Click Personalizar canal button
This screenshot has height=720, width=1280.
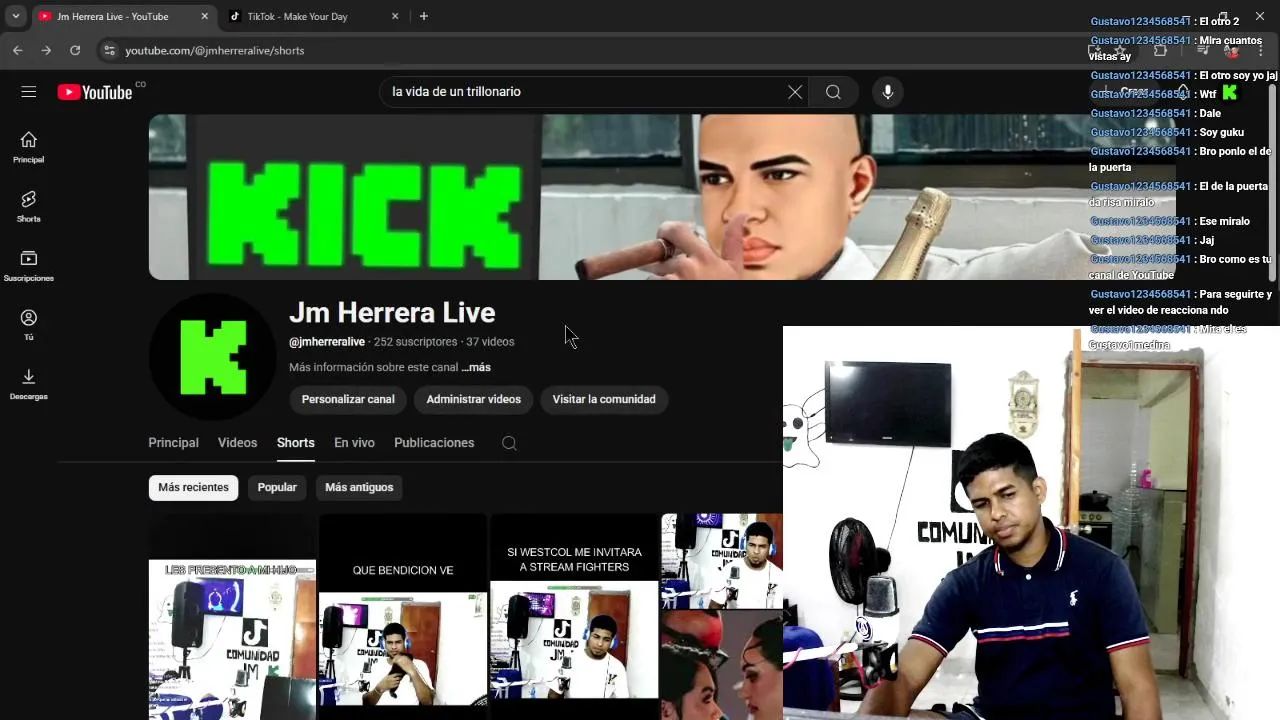(x=348, y=399)
